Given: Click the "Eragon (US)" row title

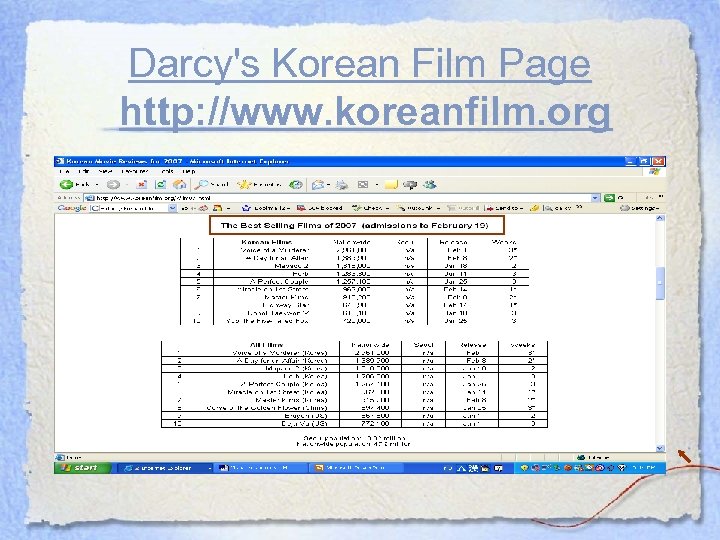Looking at the screenshot, I should 306,416.
